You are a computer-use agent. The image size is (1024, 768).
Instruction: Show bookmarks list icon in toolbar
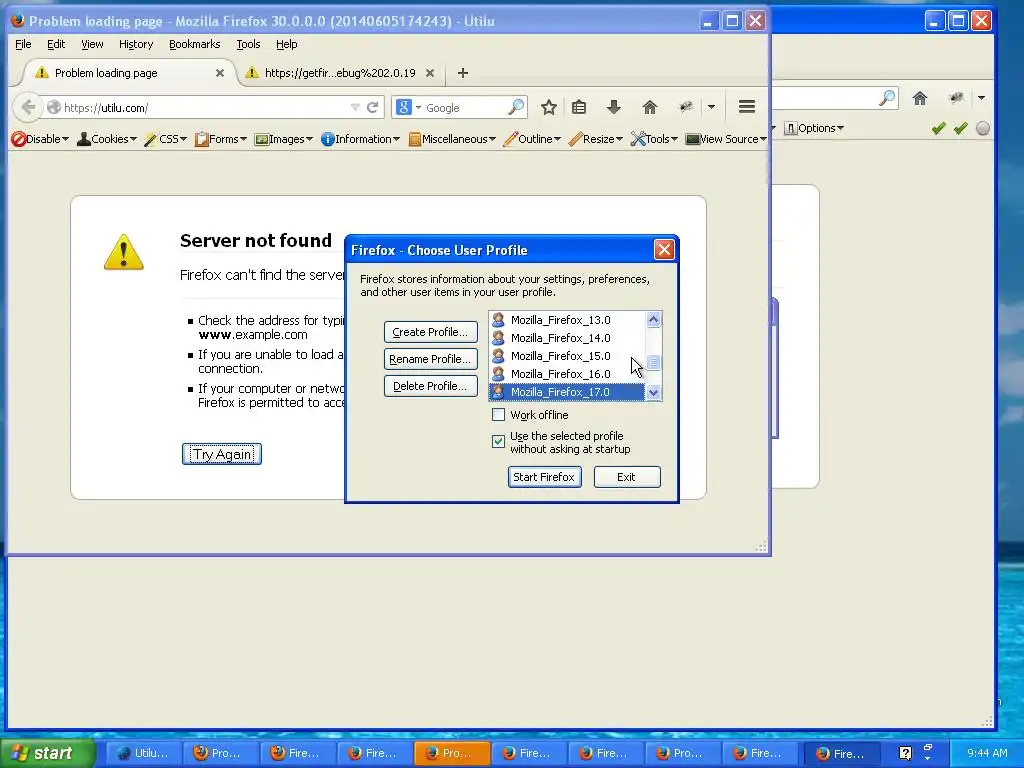[579, 107]
